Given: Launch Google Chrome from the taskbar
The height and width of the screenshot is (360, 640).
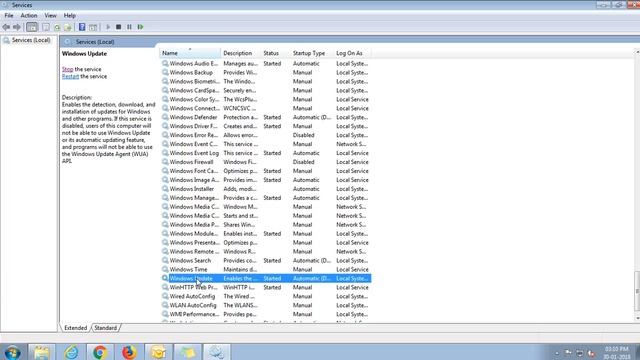Looking at the screenshot, I should (100, 352).
